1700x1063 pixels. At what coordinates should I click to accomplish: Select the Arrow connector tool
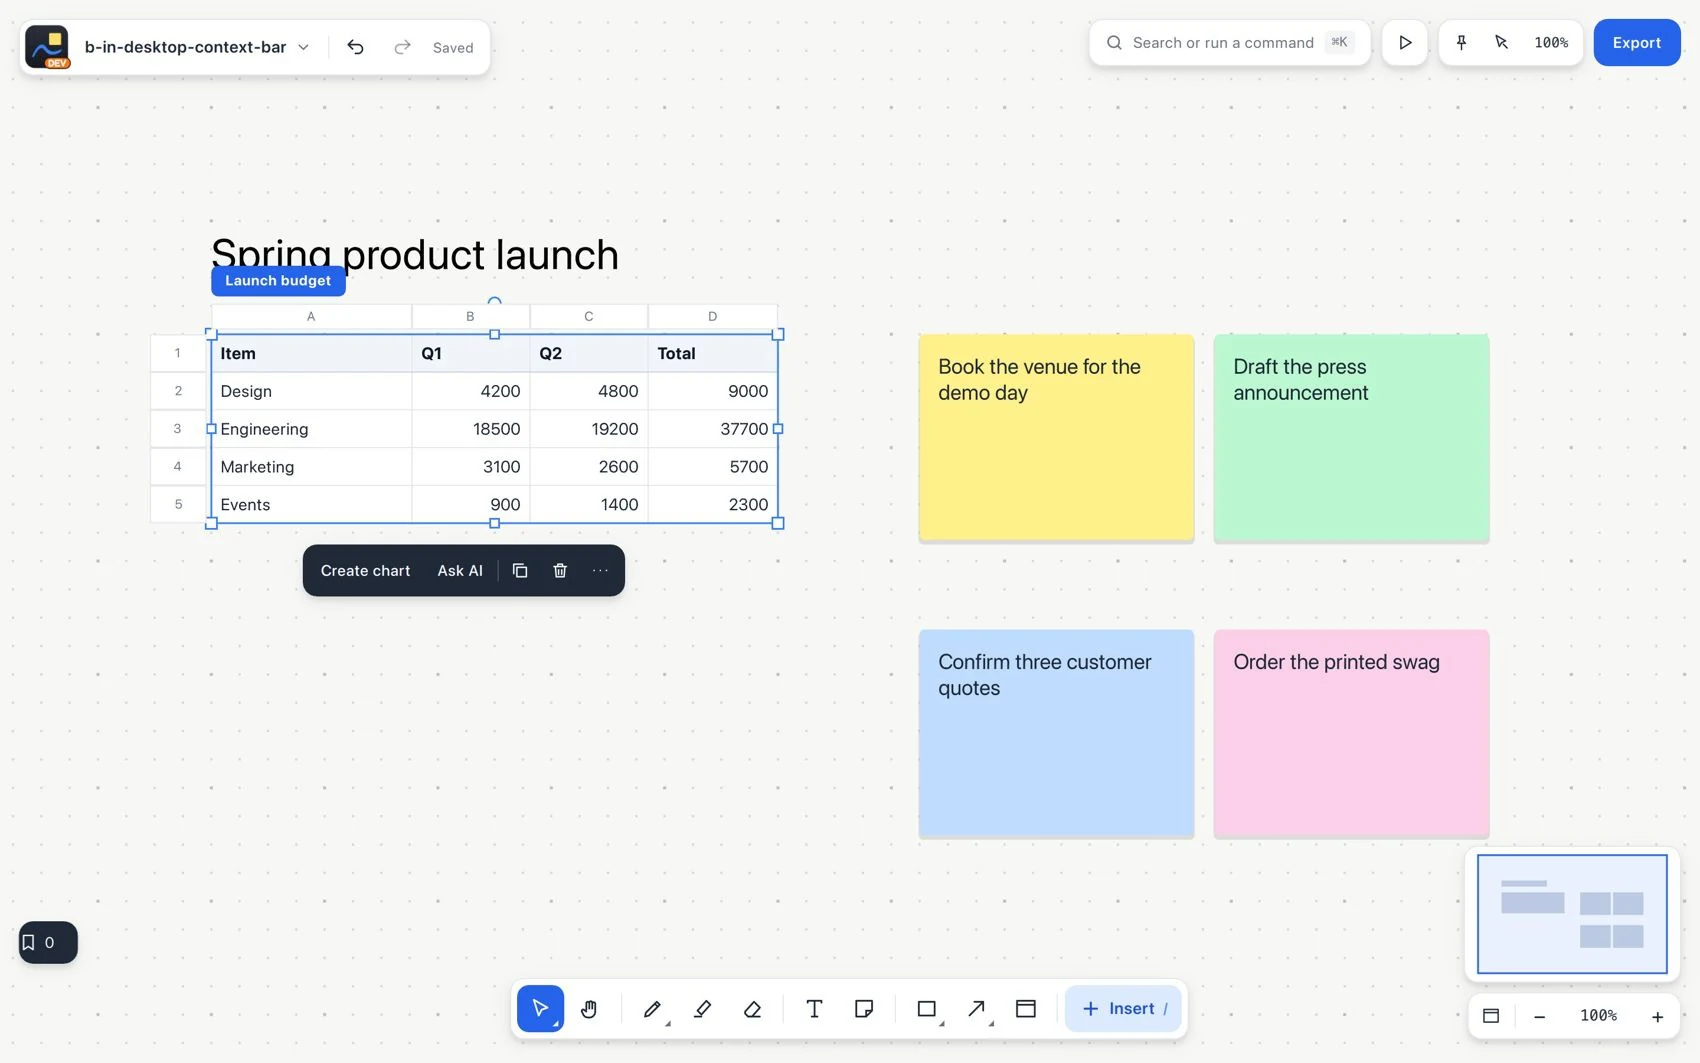(977, 1008)
